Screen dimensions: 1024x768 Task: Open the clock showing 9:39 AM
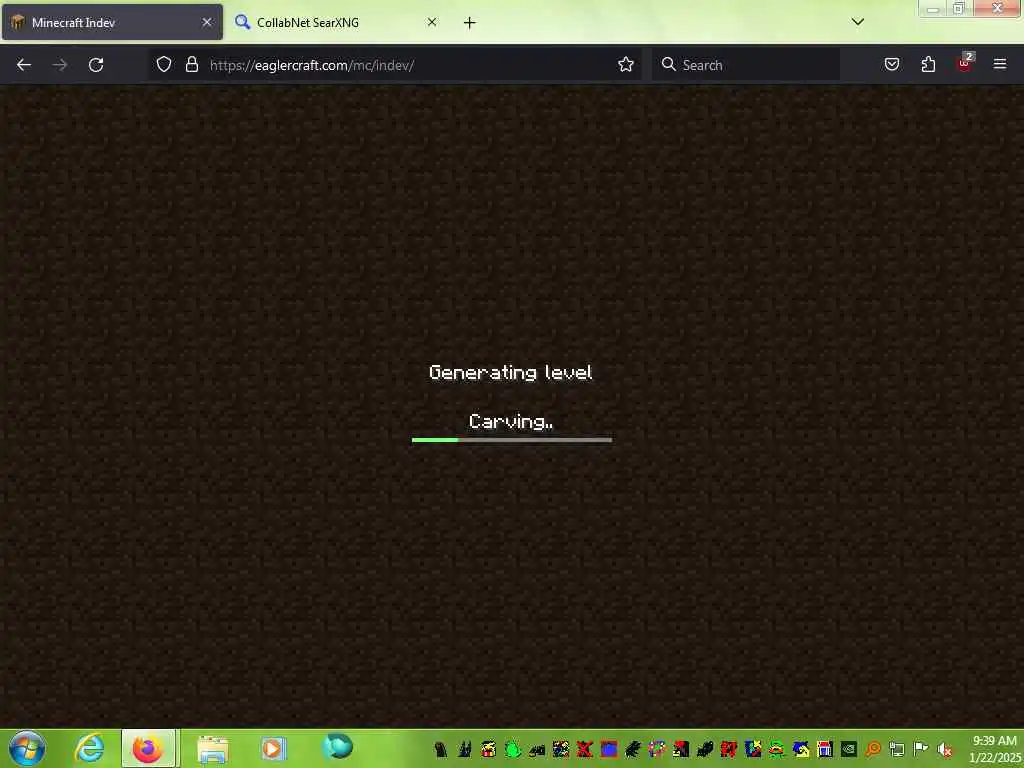[994, 748]
